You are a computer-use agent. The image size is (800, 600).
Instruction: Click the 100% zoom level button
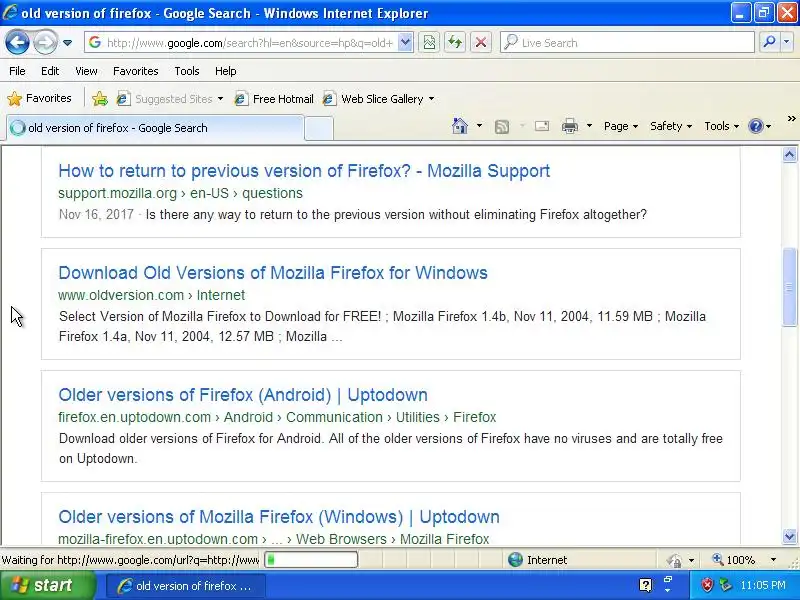point(734,560)
